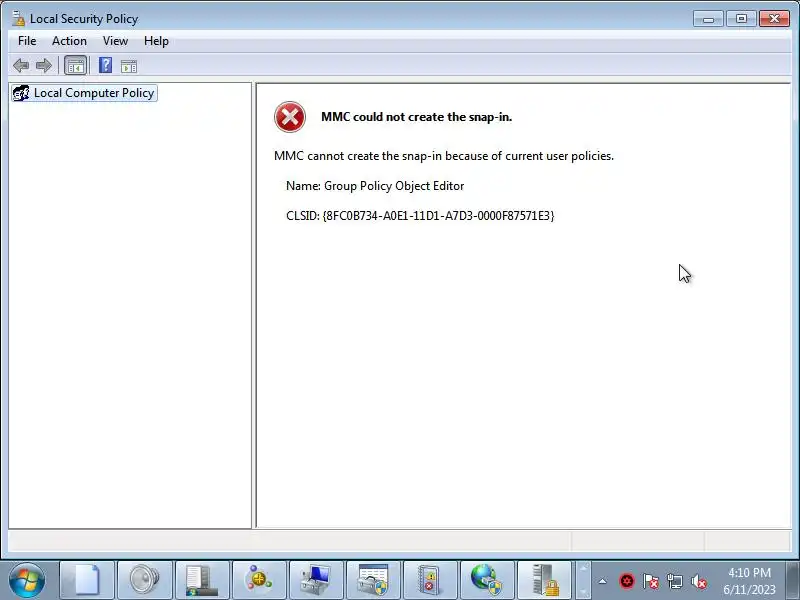The width and height of the screenshot is (800, 600).
Task: Open the server computer taskbar icon
Action: click(x=202, y=580)
